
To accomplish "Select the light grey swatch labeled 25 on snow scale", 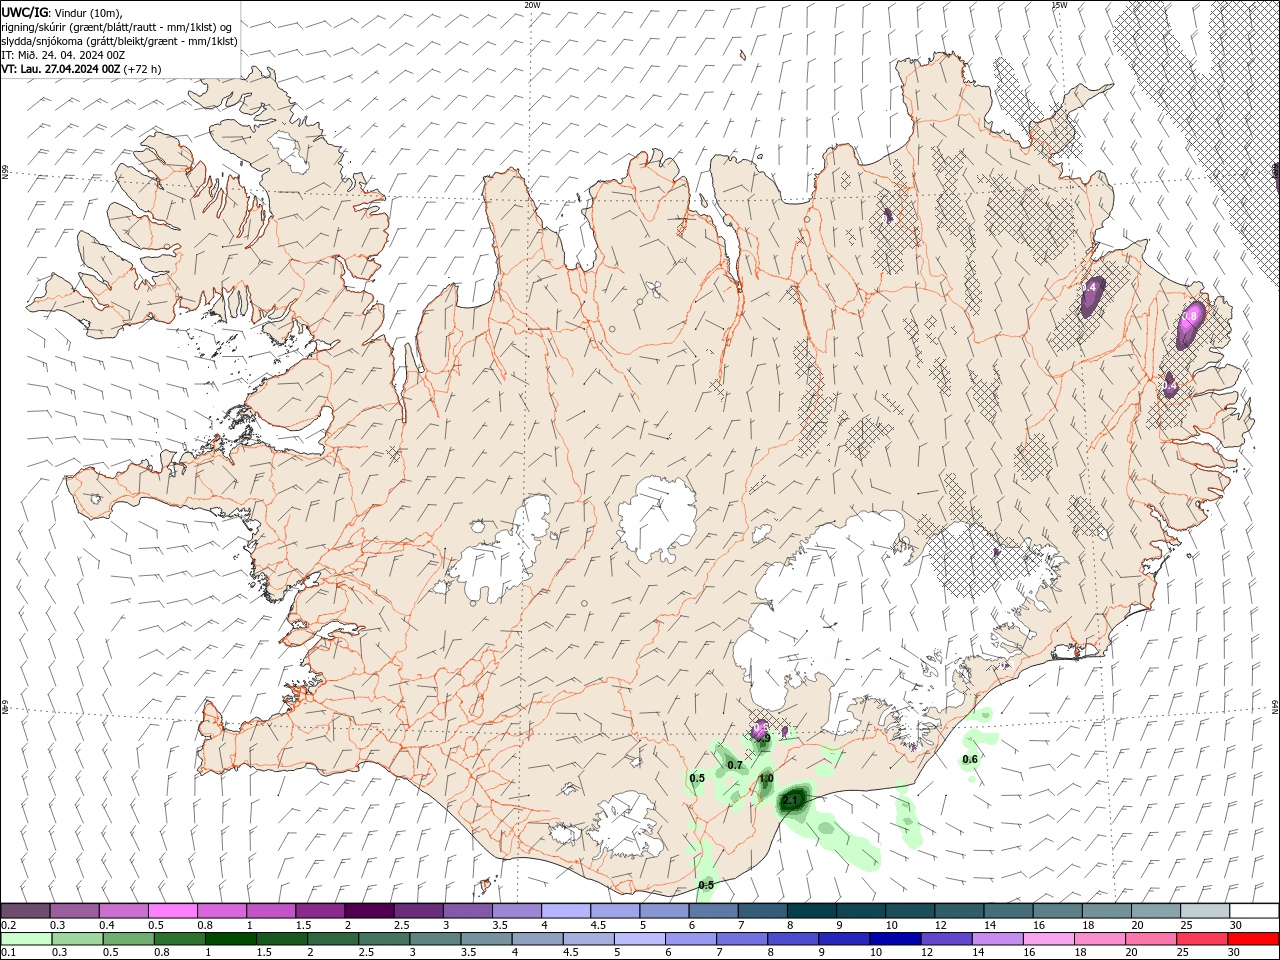I will click(x=1204, y=910).
